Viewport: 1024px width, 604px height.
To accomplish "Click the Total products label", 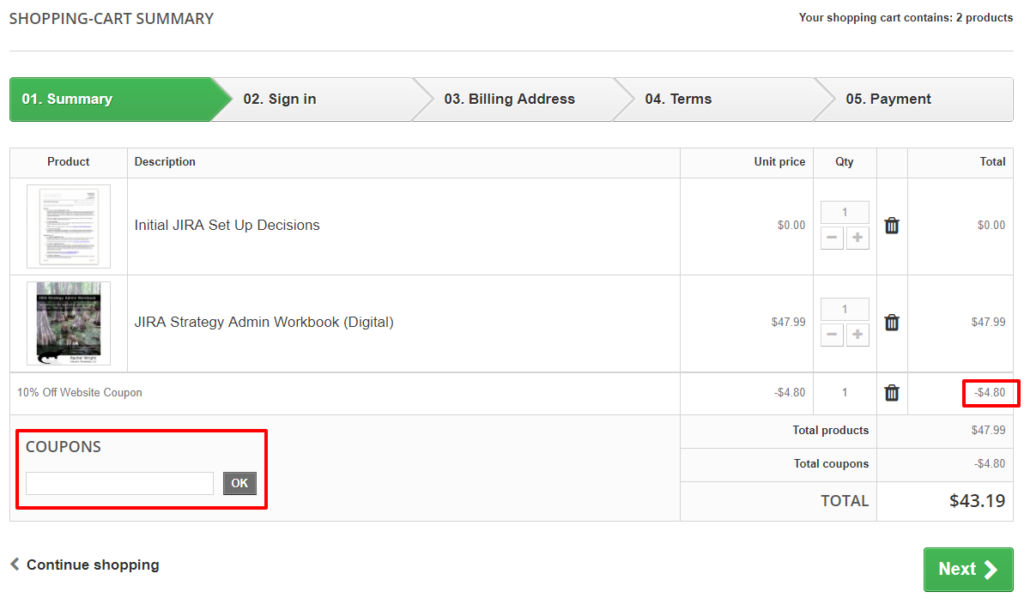I will (830, 430).
